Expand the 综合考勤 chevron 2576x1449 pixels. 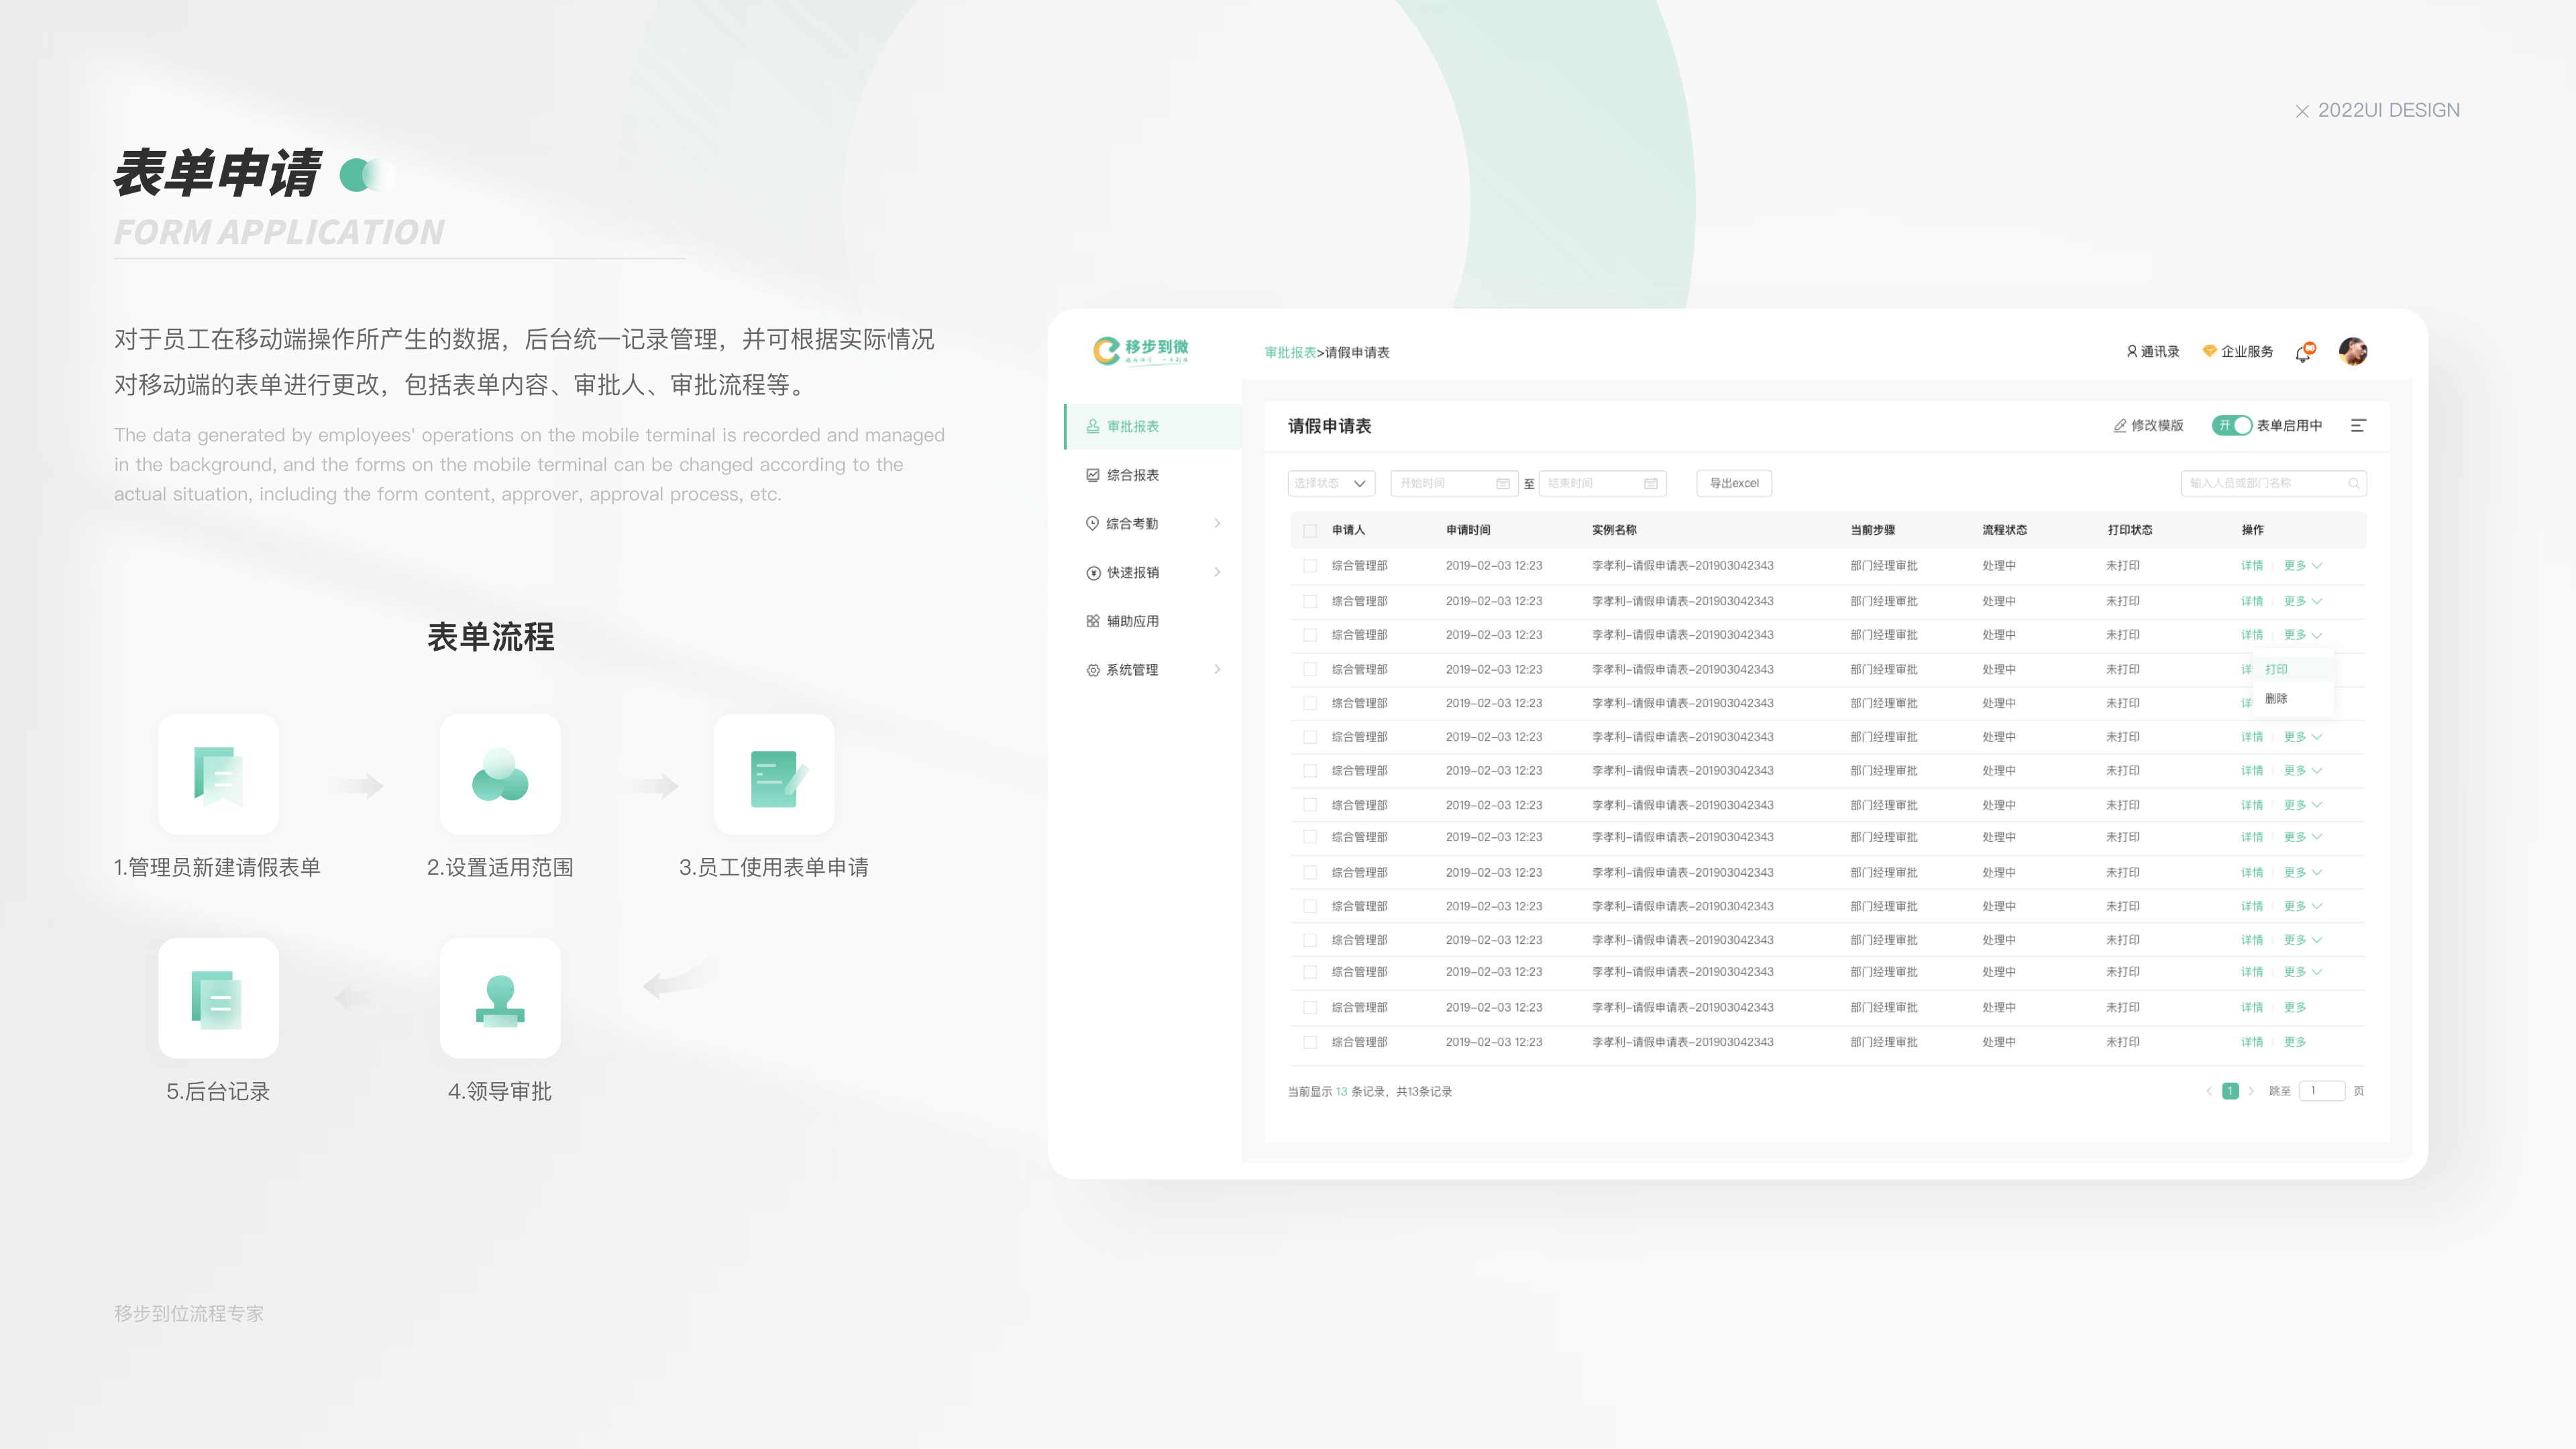coord(1218,523)
